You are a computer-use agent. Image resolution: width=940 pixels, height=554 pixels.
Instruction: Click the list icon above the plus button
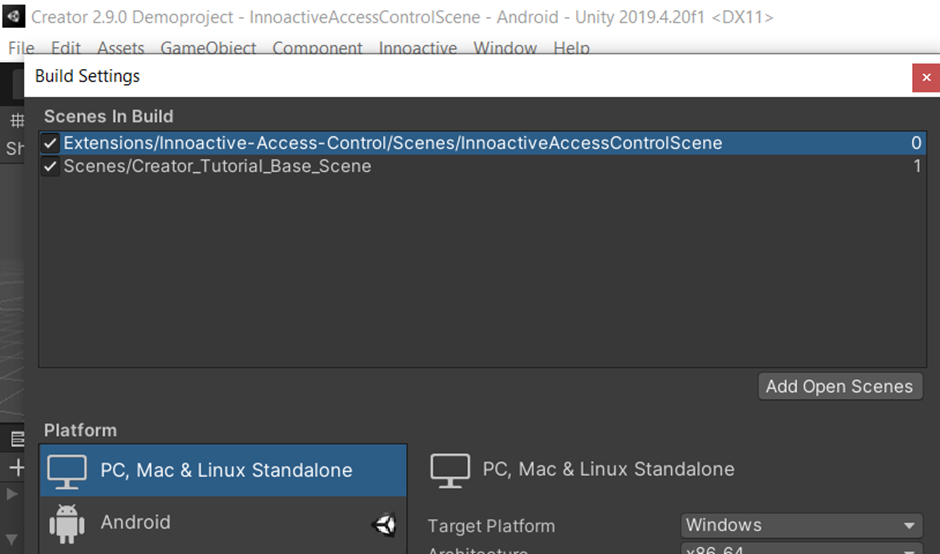click(16, 439)
